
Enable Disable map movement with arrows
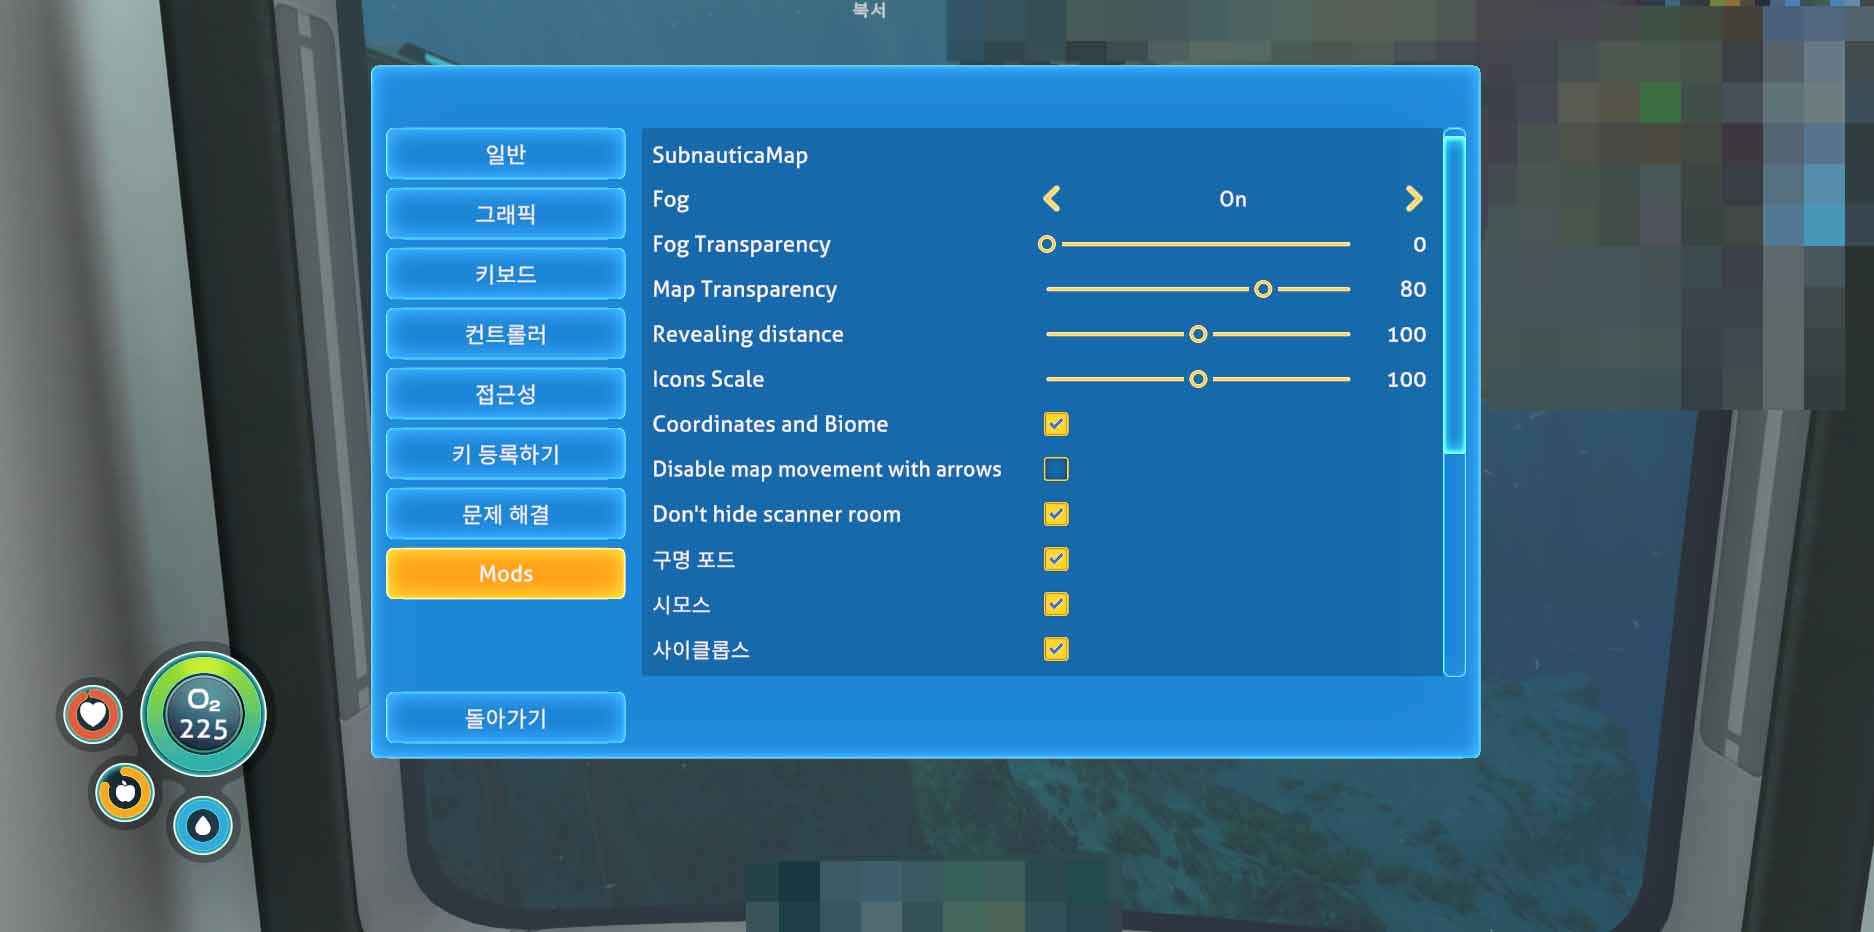[1056, 469]
